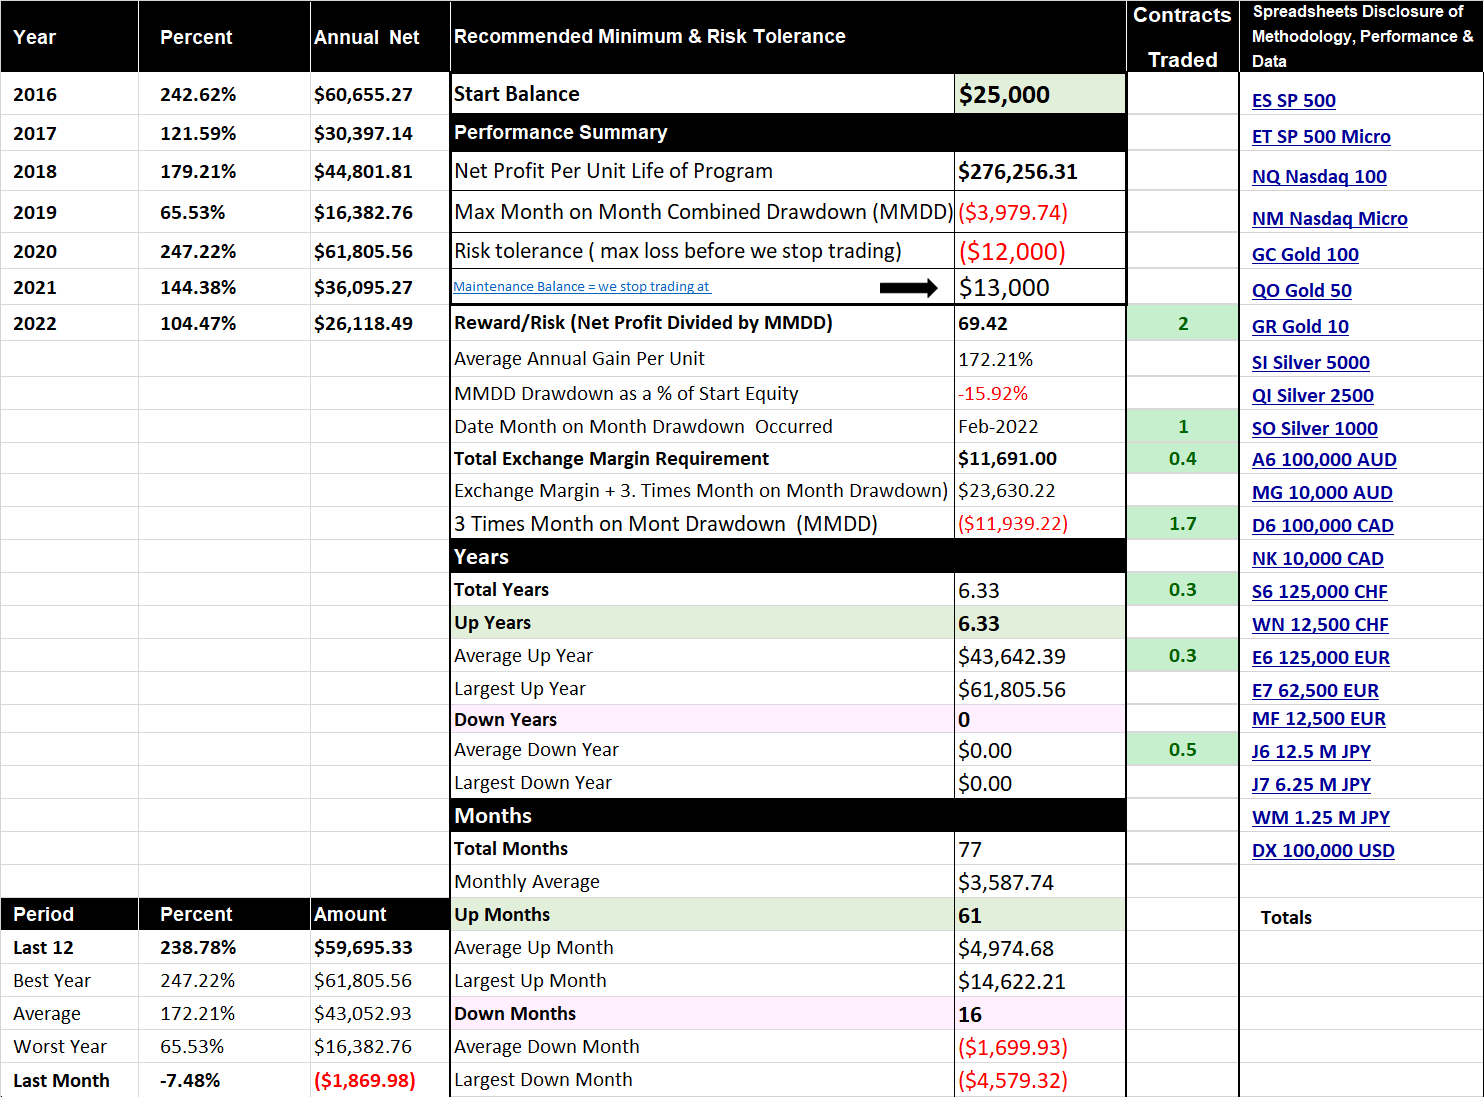1484x1097 pixels.
Task: Click the GR Gold 10 link
Action: point(1300,327)
